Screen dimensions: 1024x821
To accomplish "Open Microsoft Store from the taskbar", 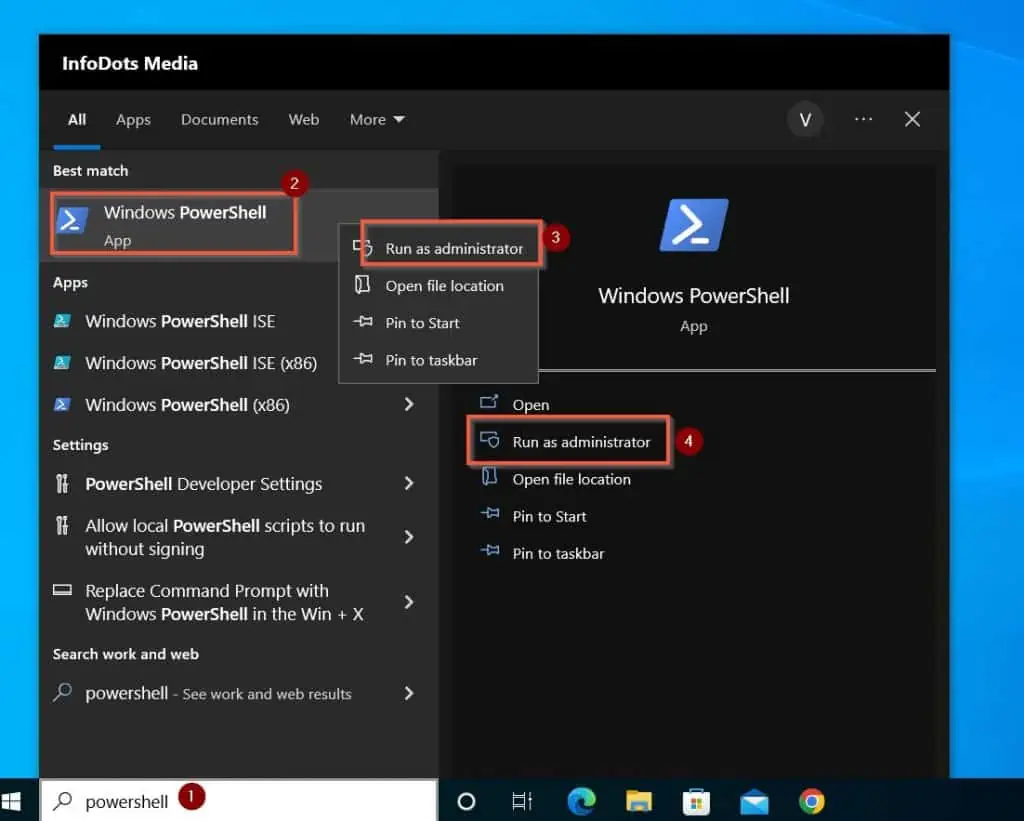I will click(696, 802).
